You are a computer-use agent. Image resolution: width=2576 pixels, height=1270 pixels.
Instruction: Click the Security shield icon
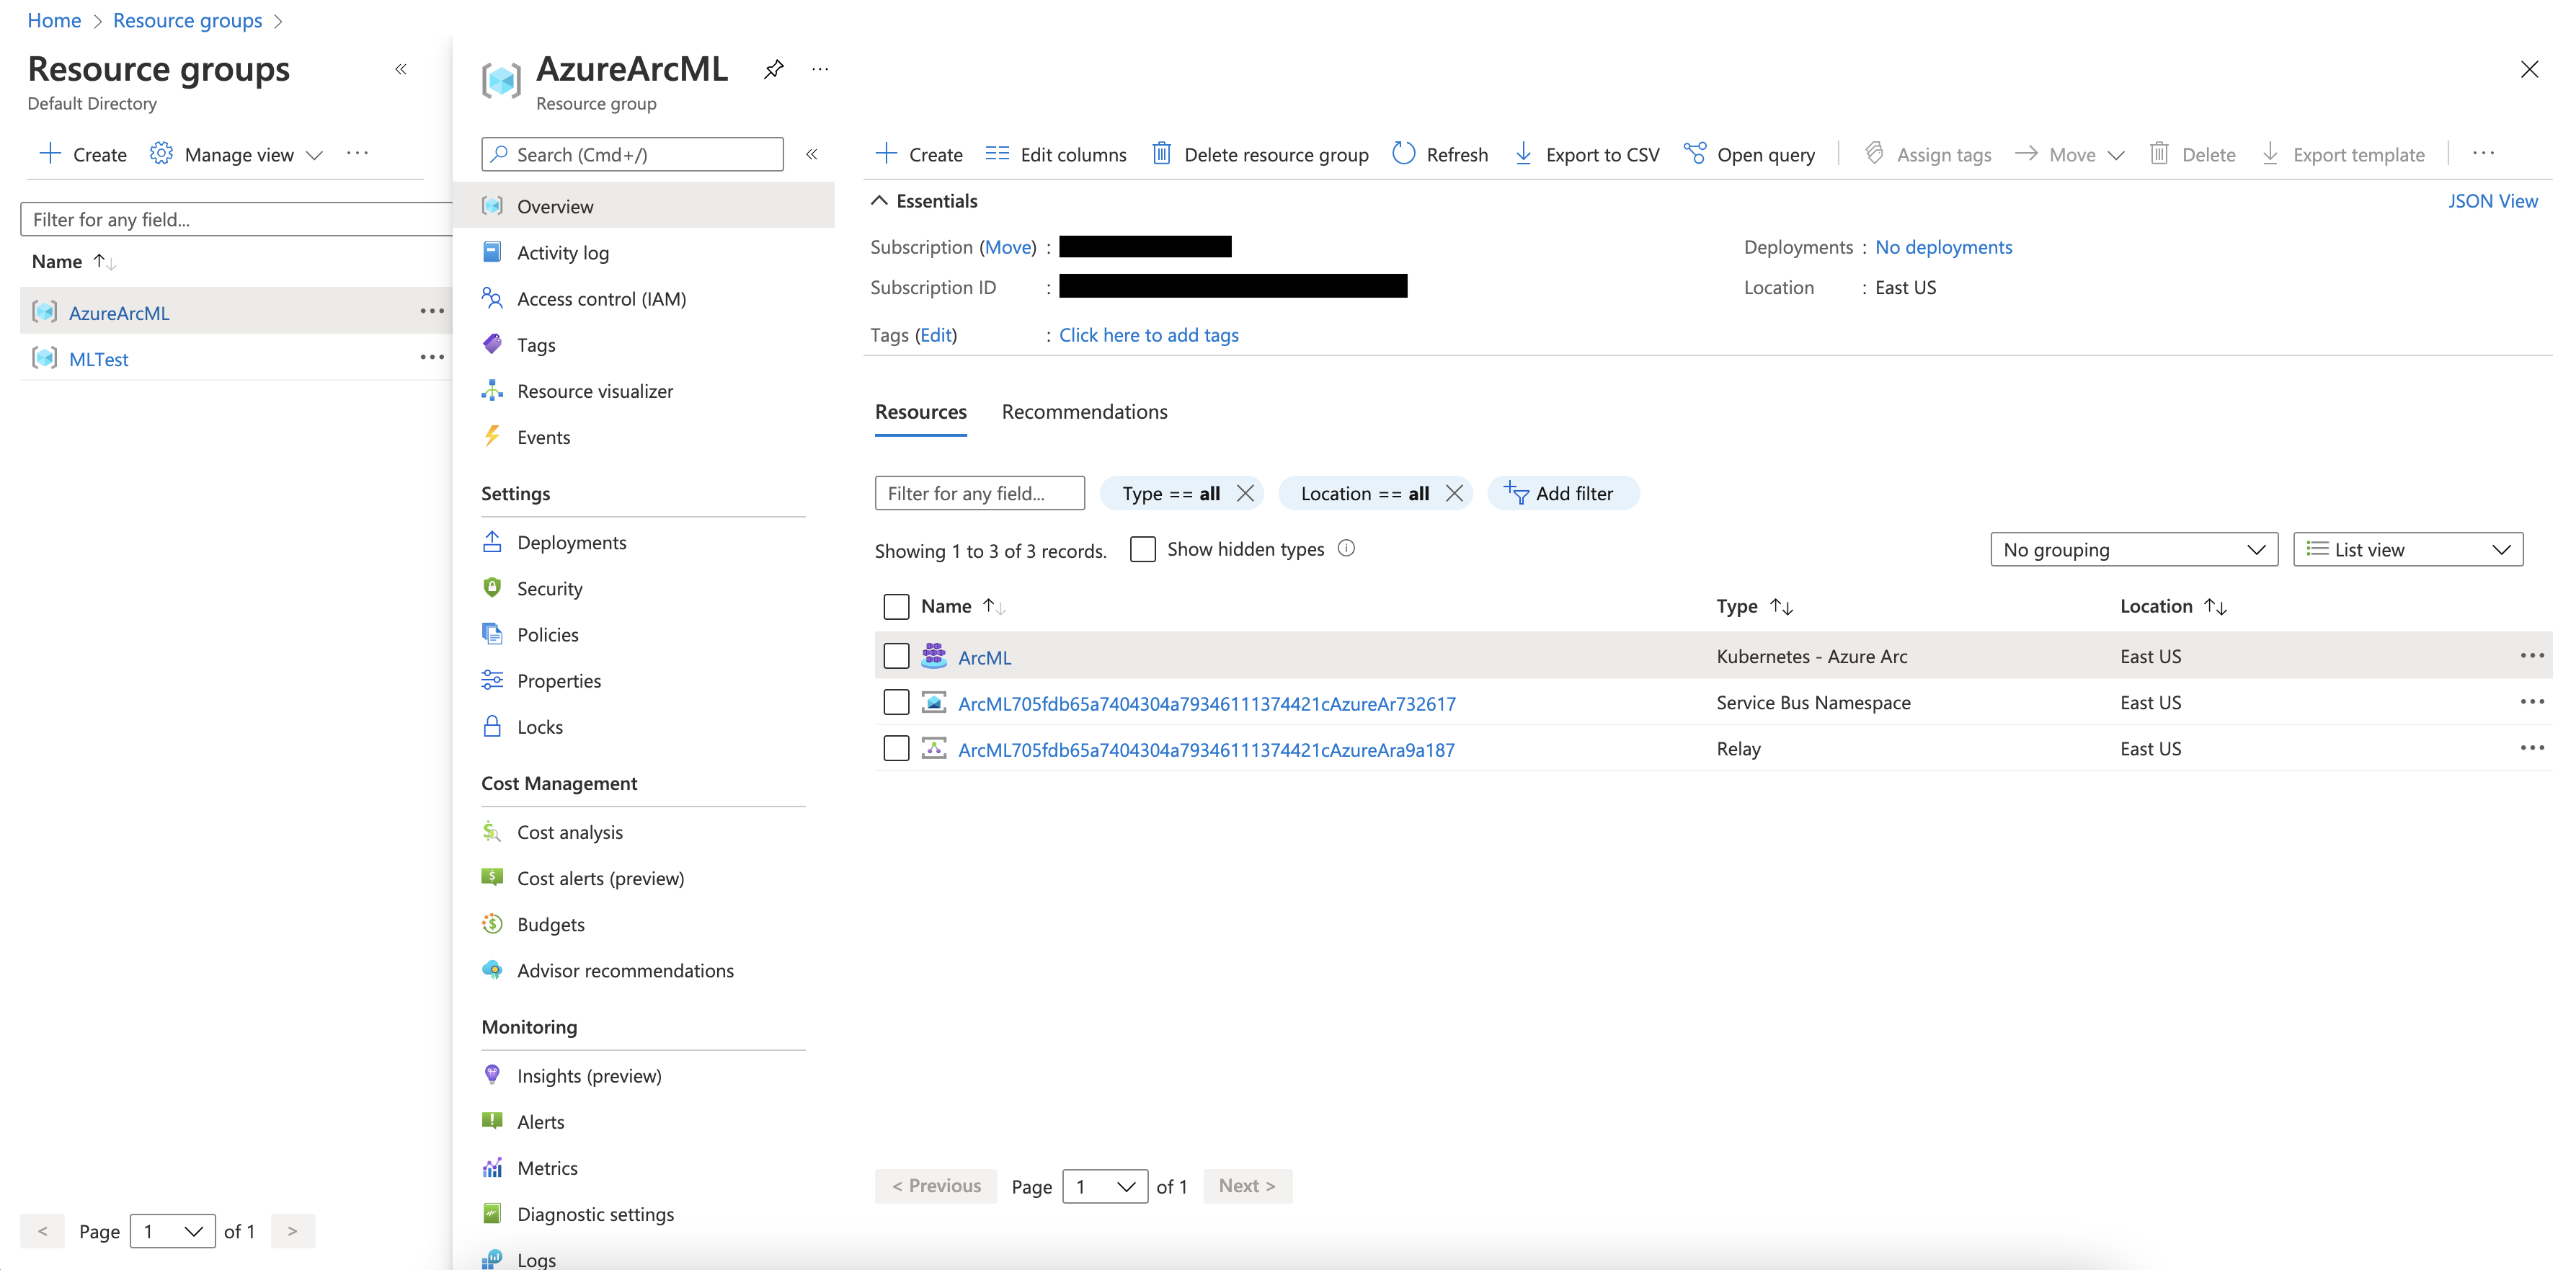tap(492, 588)
